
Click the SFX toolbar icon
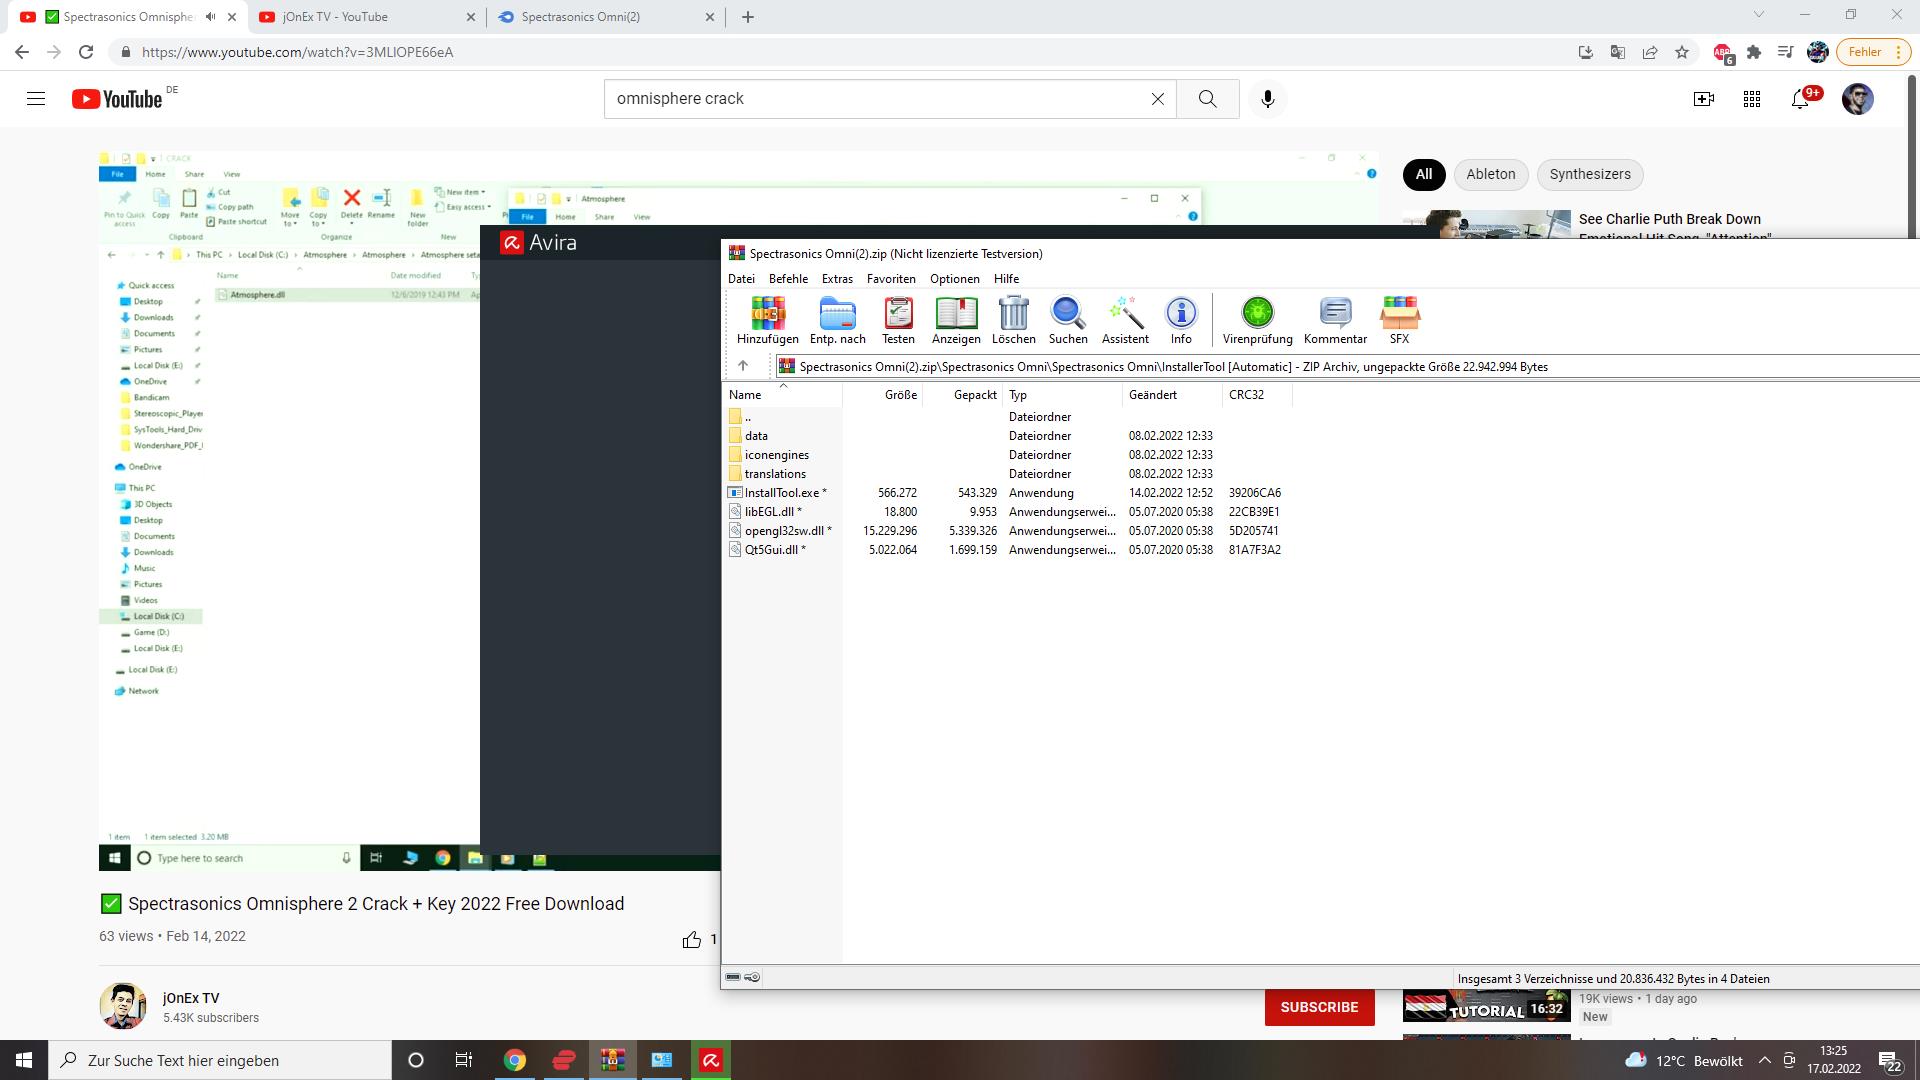(x=1398, y=320)
